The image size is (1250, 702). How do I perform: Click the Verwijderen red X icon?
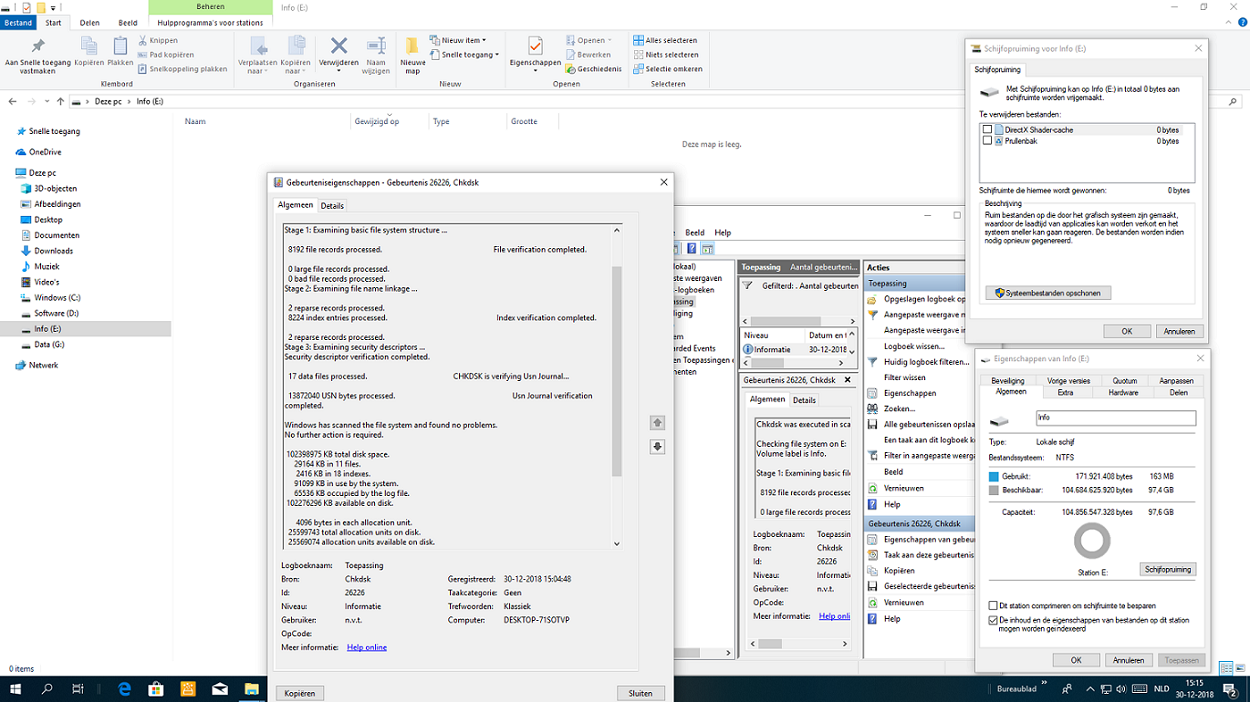[x=339, y=46]
